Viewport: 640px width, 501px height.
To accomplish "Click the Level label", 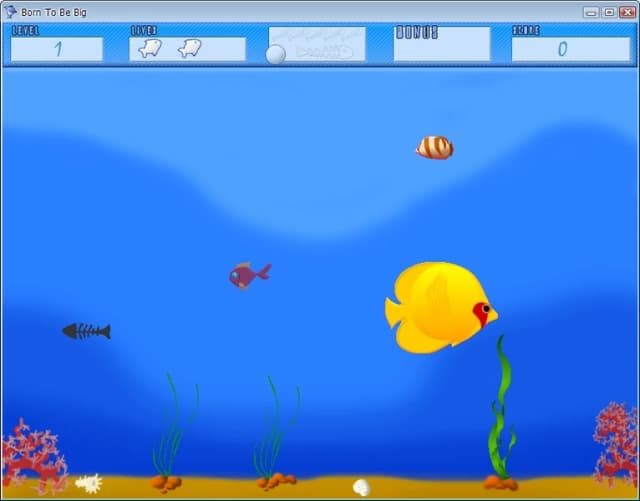I will pos(26,31).
